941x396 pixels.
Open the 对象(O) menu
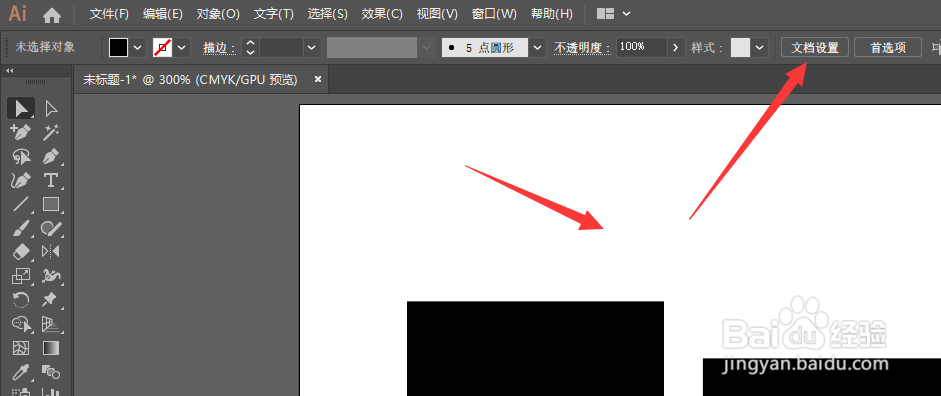pyautogui.click(x=218, y=14)
